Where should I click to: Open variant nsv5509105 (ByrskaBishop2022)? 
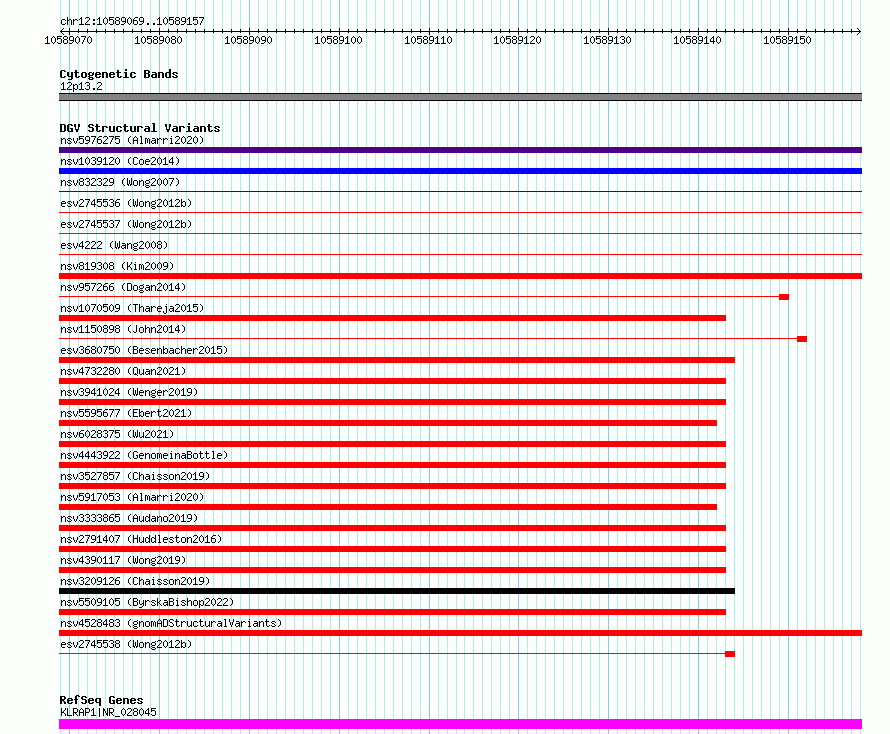(x=147, y=602)
